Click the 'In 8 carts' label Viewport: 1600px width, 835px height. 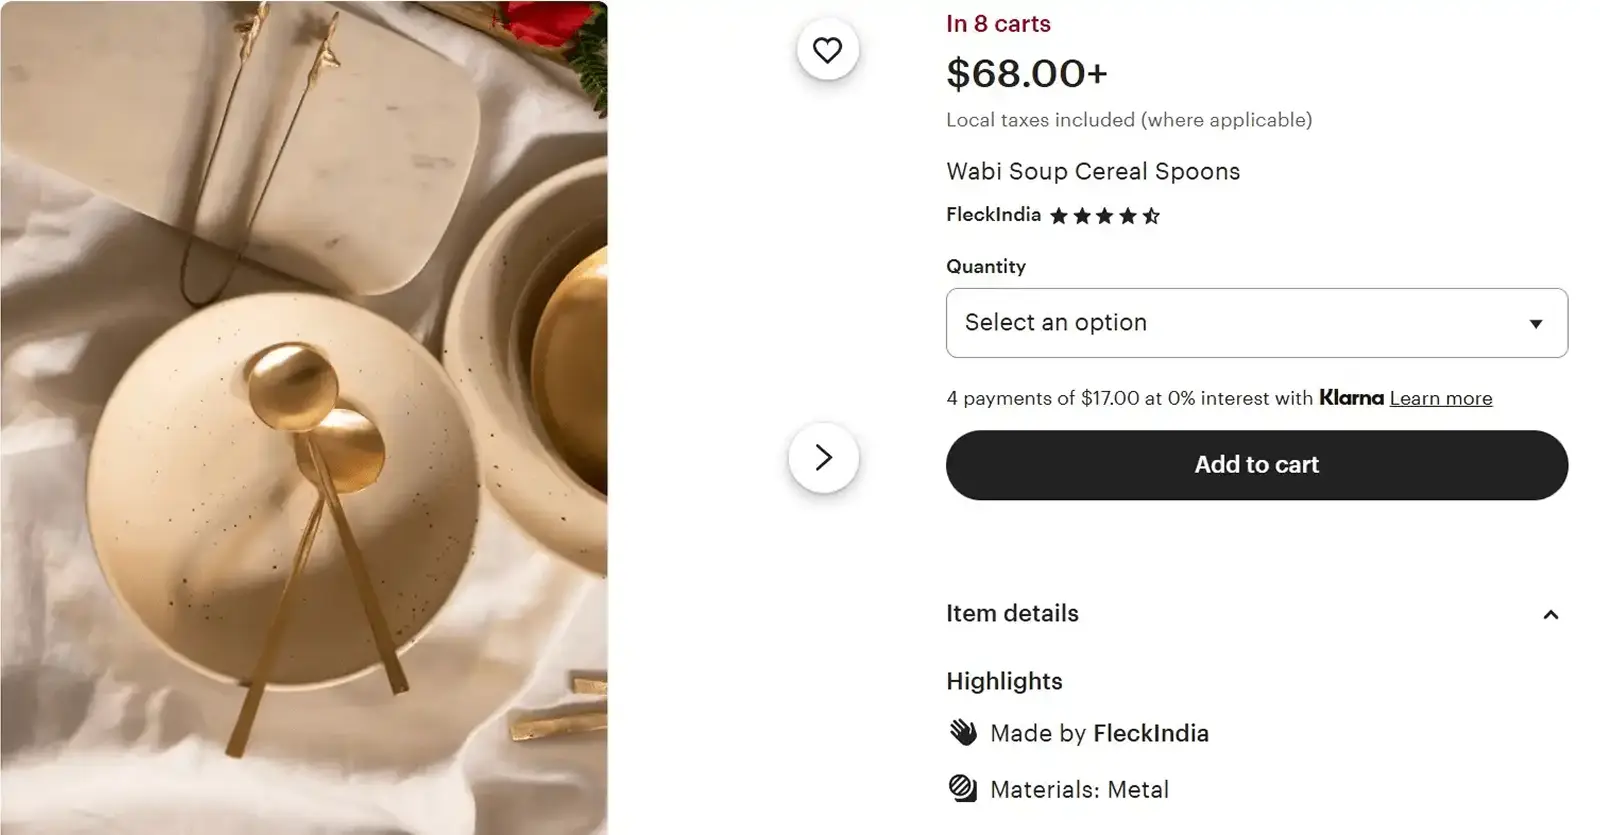click(998, 23)
